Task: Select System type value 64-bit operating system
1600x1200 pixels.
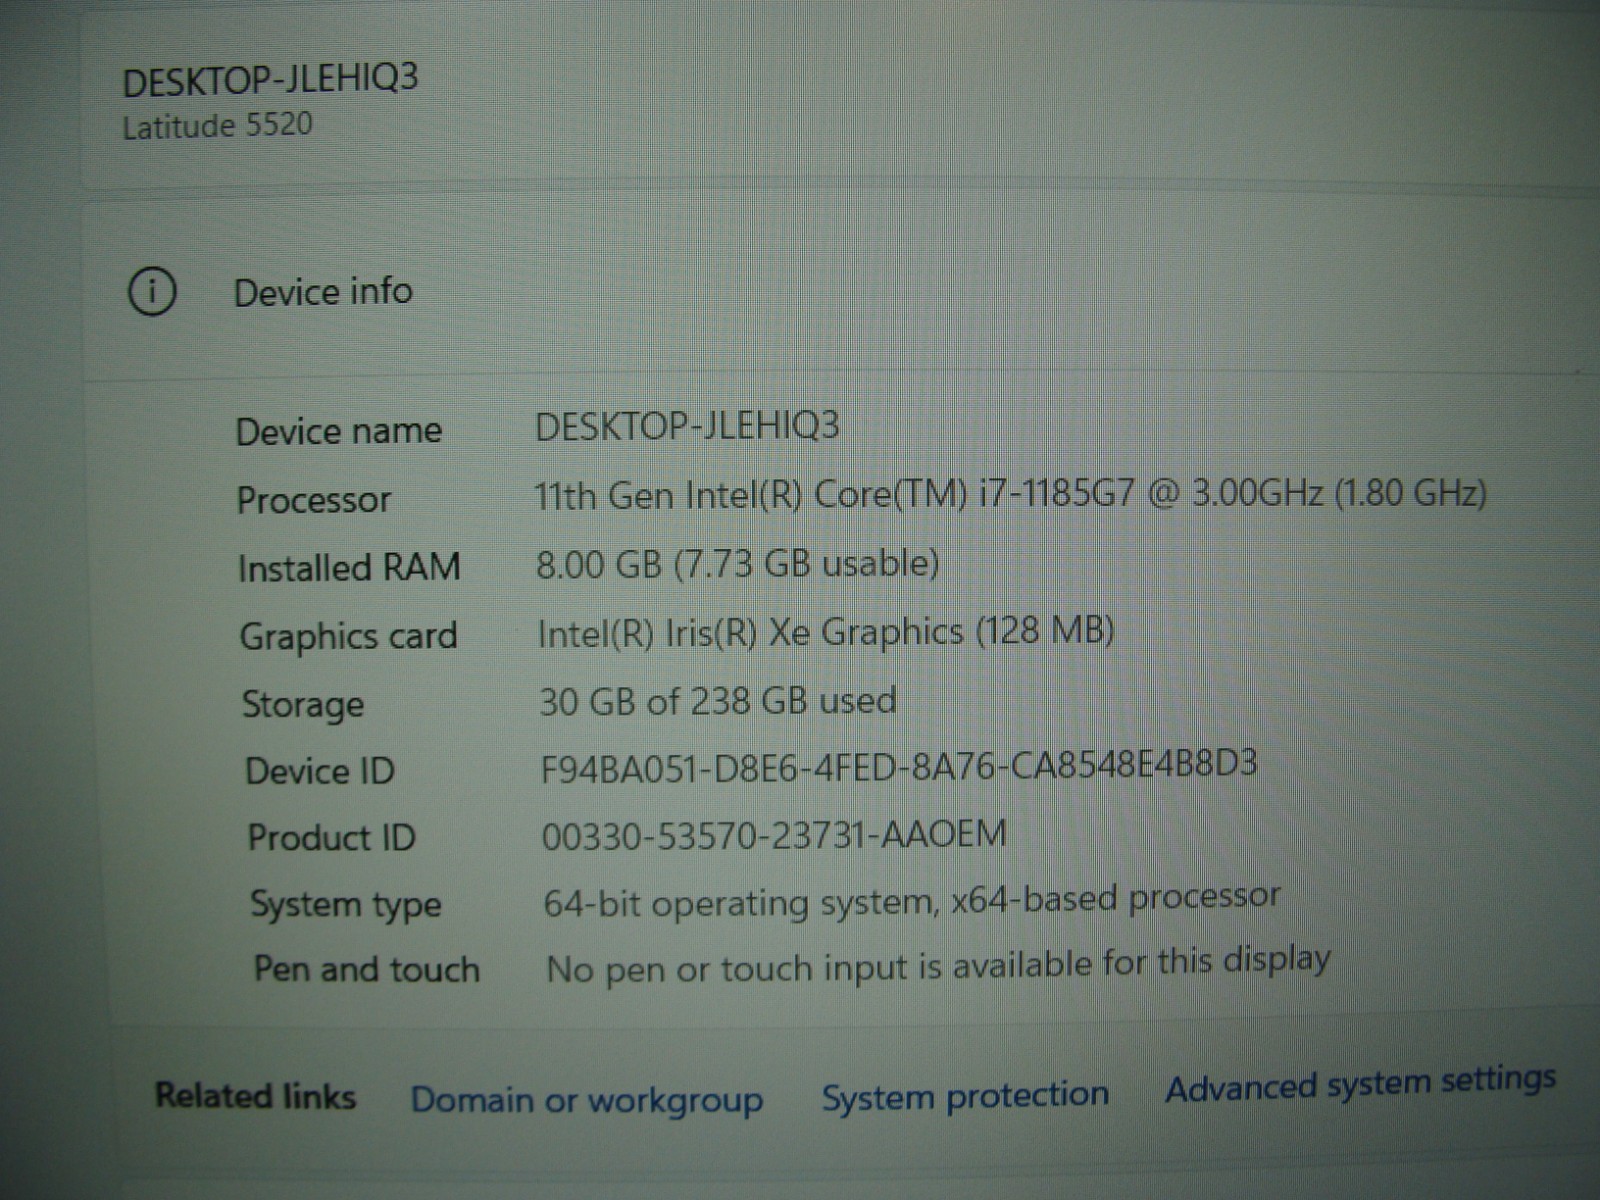Action: pyautogui.click(x=912, y=900)
